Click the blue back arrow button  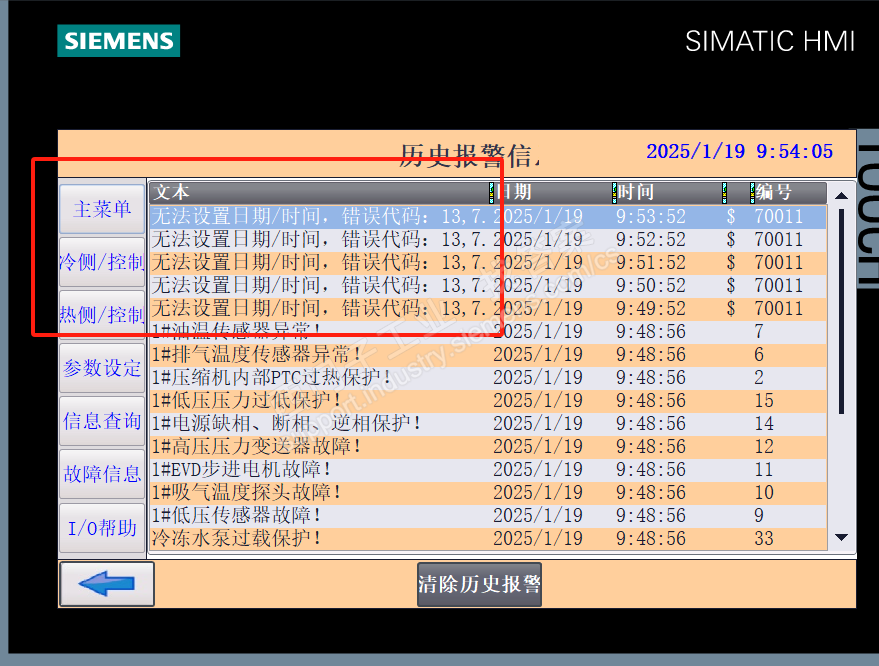coord(107,584)
